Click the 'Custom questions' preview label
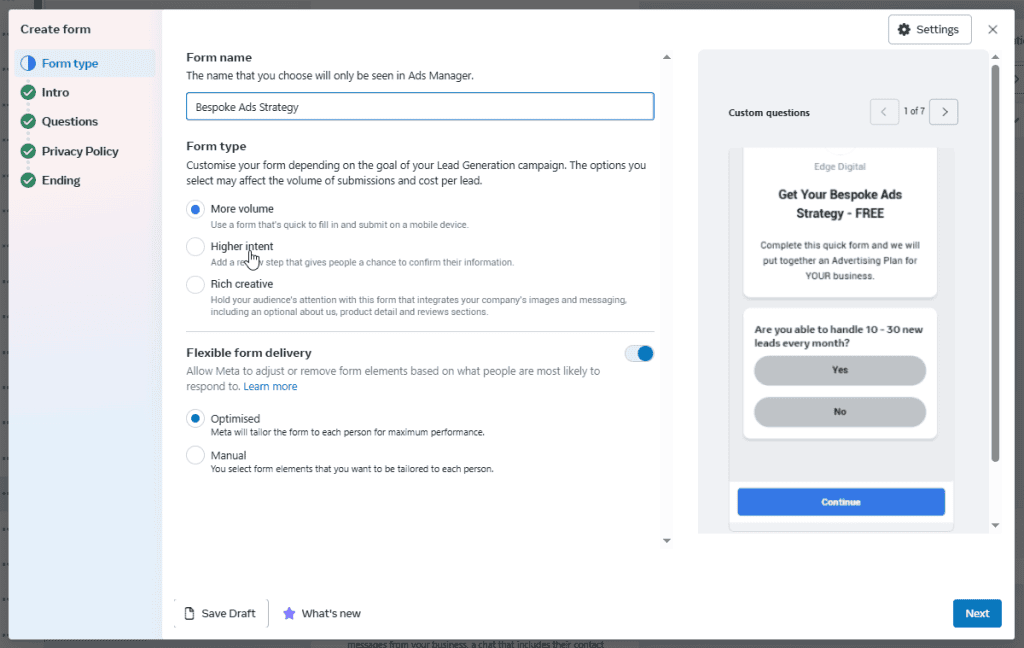 (769, 112)
